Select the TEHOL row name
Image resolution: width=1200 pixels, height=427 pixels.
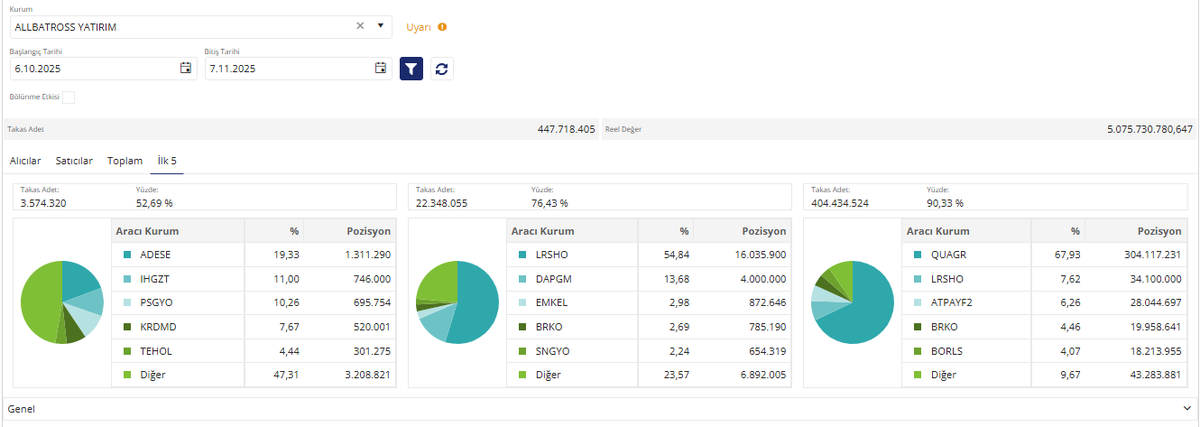point(156,350)
